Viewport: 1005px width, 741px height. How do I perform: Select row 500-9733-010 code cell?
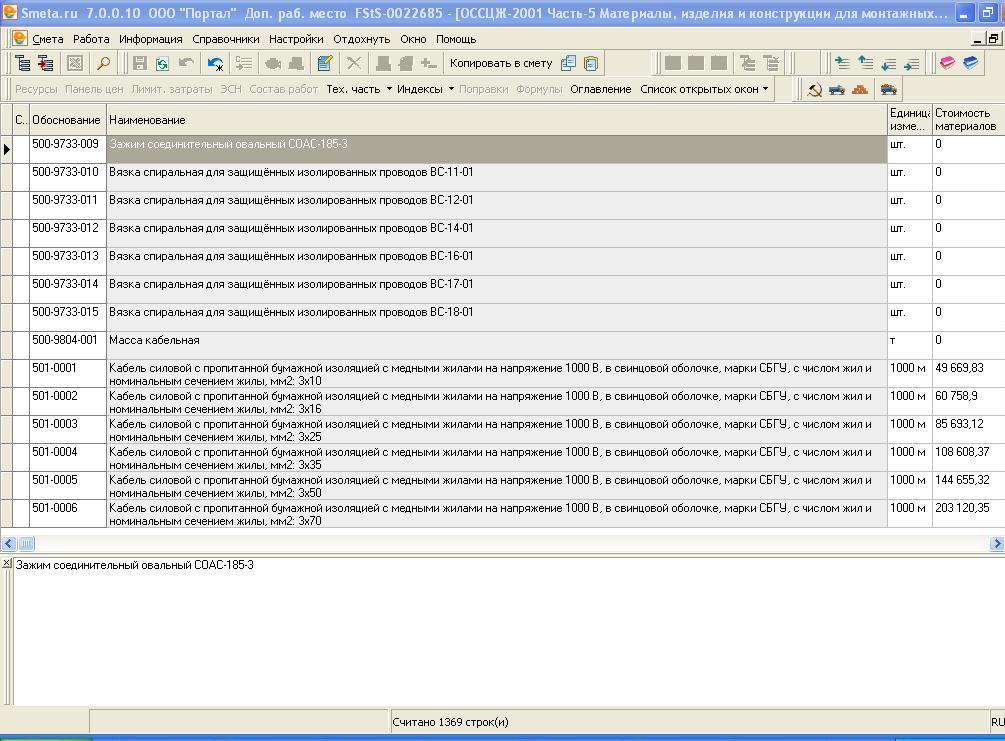pyautogui.click(x=67, y=178)
